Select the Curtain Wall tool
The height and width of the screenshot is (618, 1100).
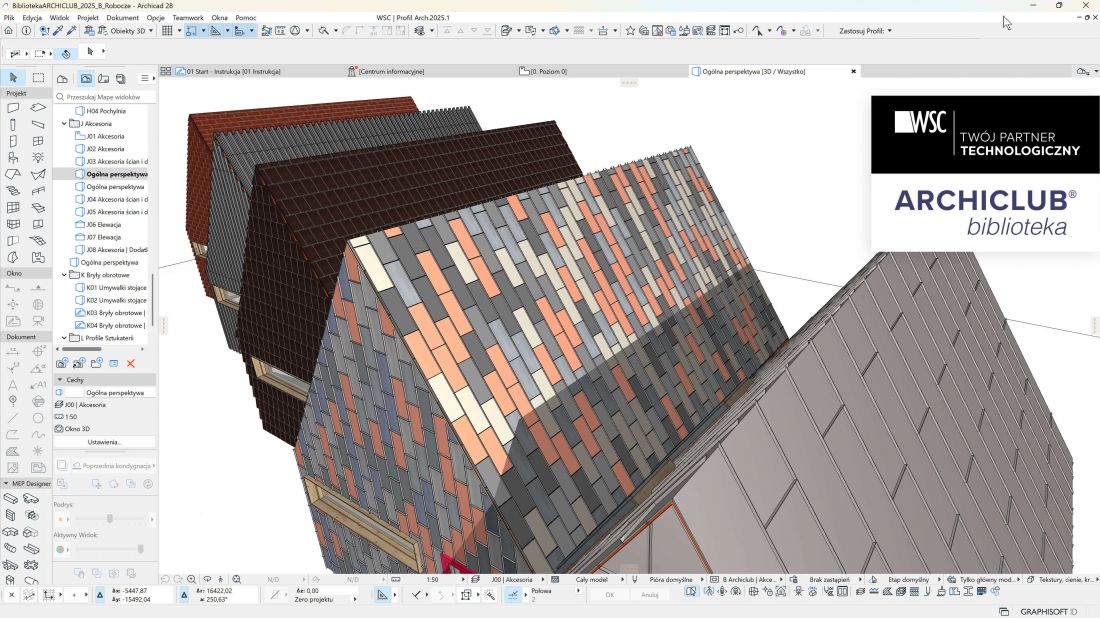13,208
